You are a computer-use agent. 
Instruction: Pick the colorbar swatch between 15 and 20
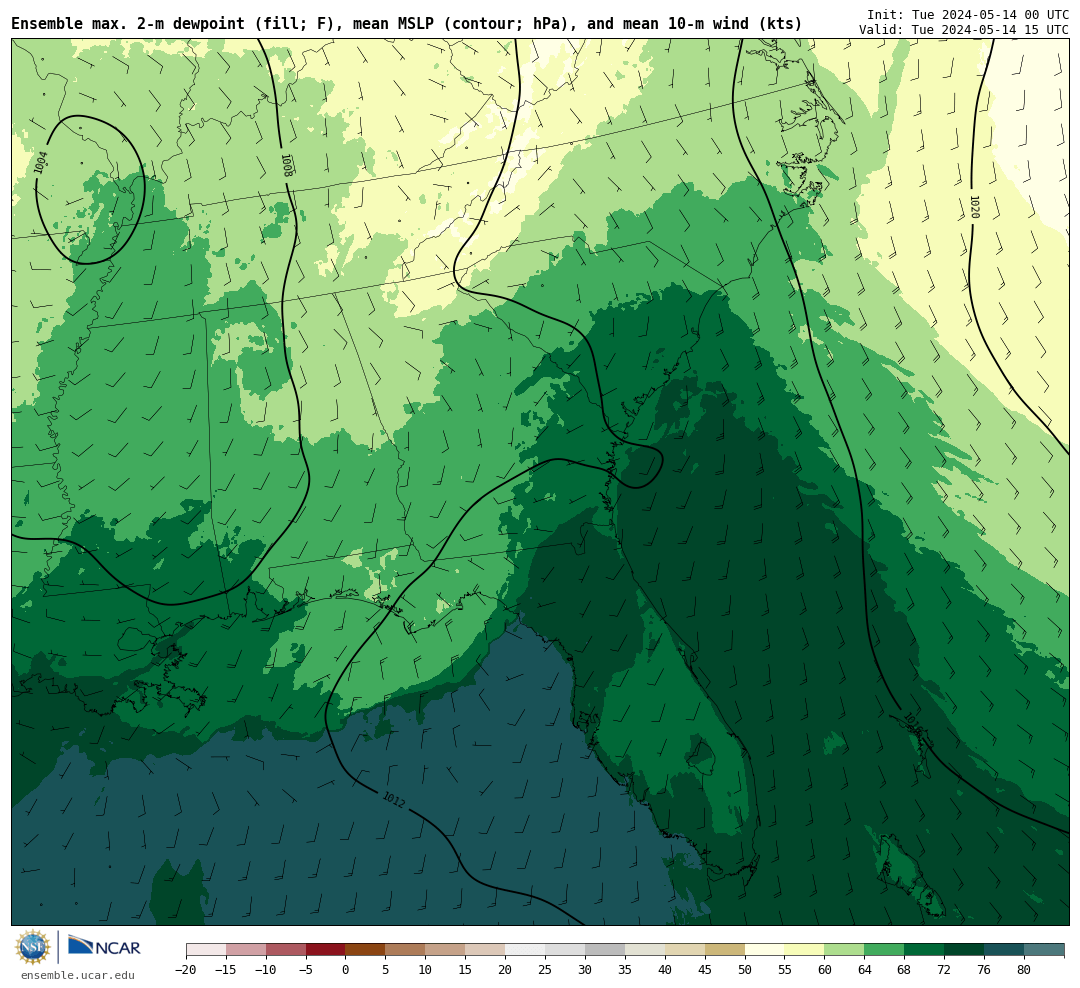pyautogui.click(x=486, y=950)
